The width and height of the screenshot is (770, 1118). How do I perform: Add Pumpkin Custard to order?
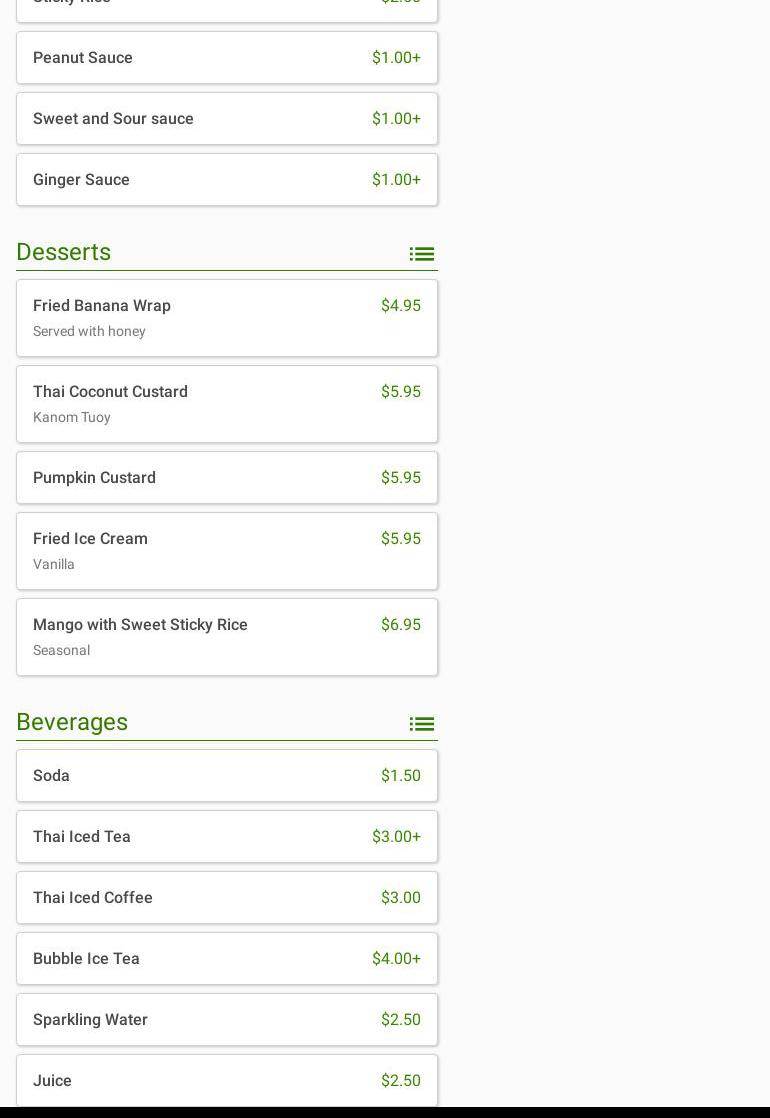[x=227, y=478]
